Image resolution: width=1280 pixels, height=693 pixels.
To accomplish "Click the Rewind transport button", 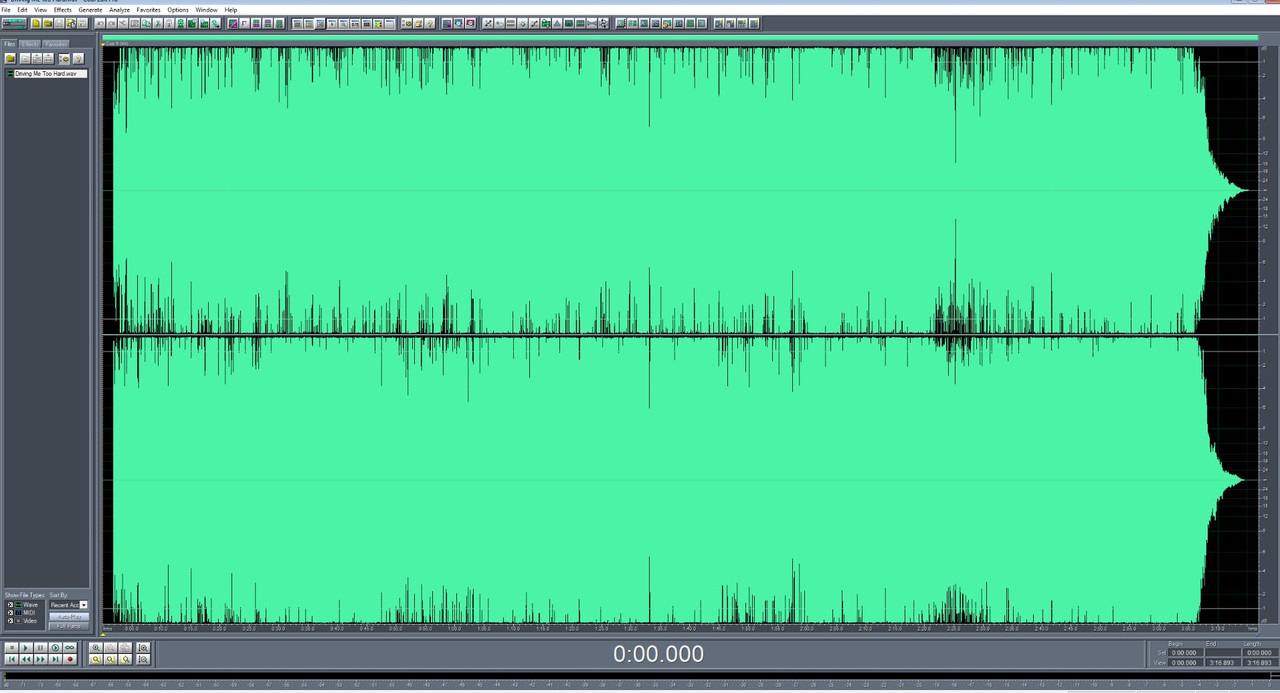I will coord(26,659).
